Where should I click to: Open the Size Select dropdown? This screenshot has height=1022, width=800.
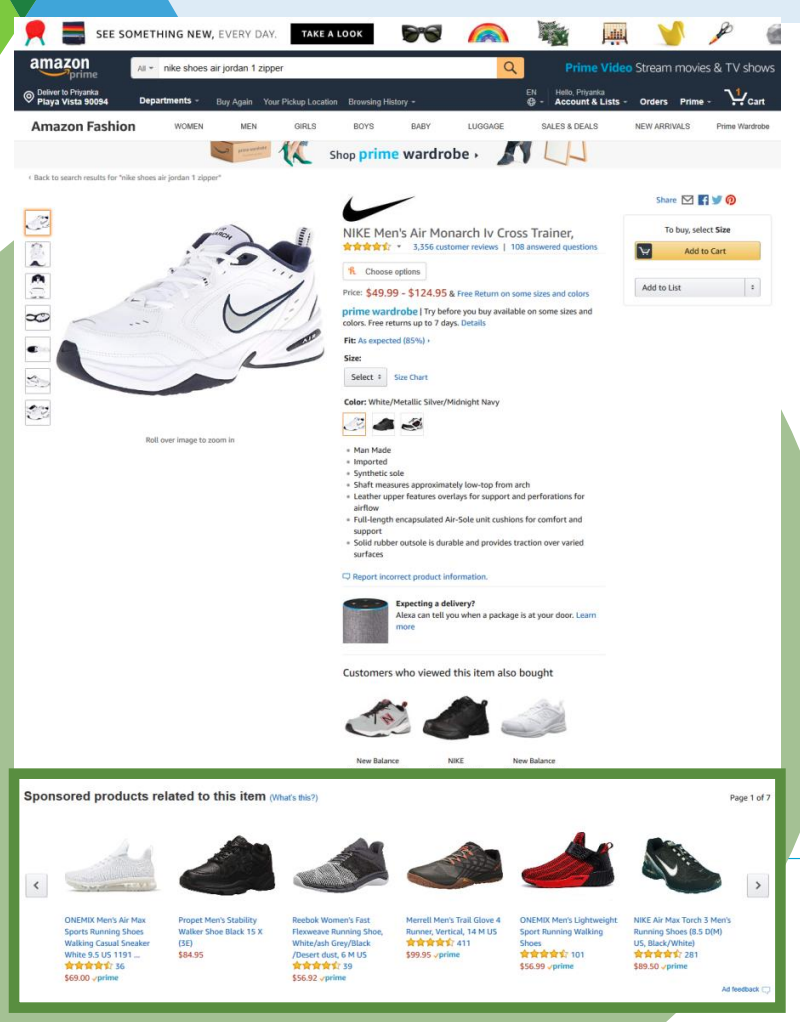(x=365, y=377)
